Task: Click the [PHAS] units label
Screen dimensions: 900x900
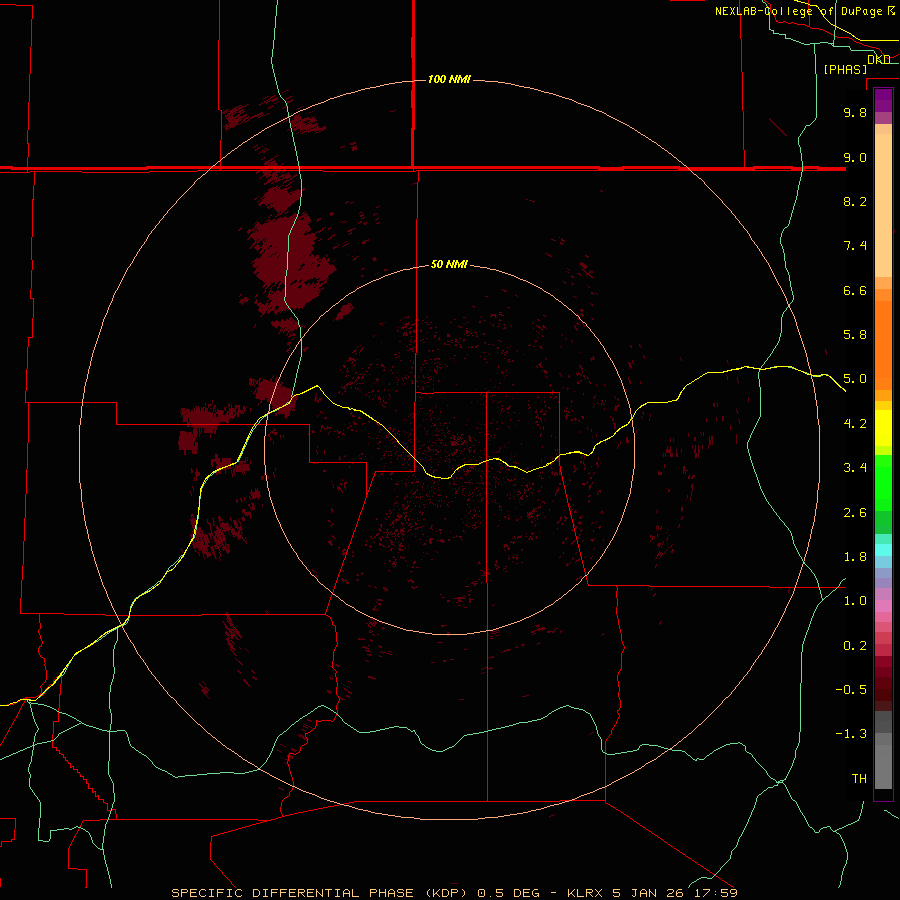Action: 845,70
